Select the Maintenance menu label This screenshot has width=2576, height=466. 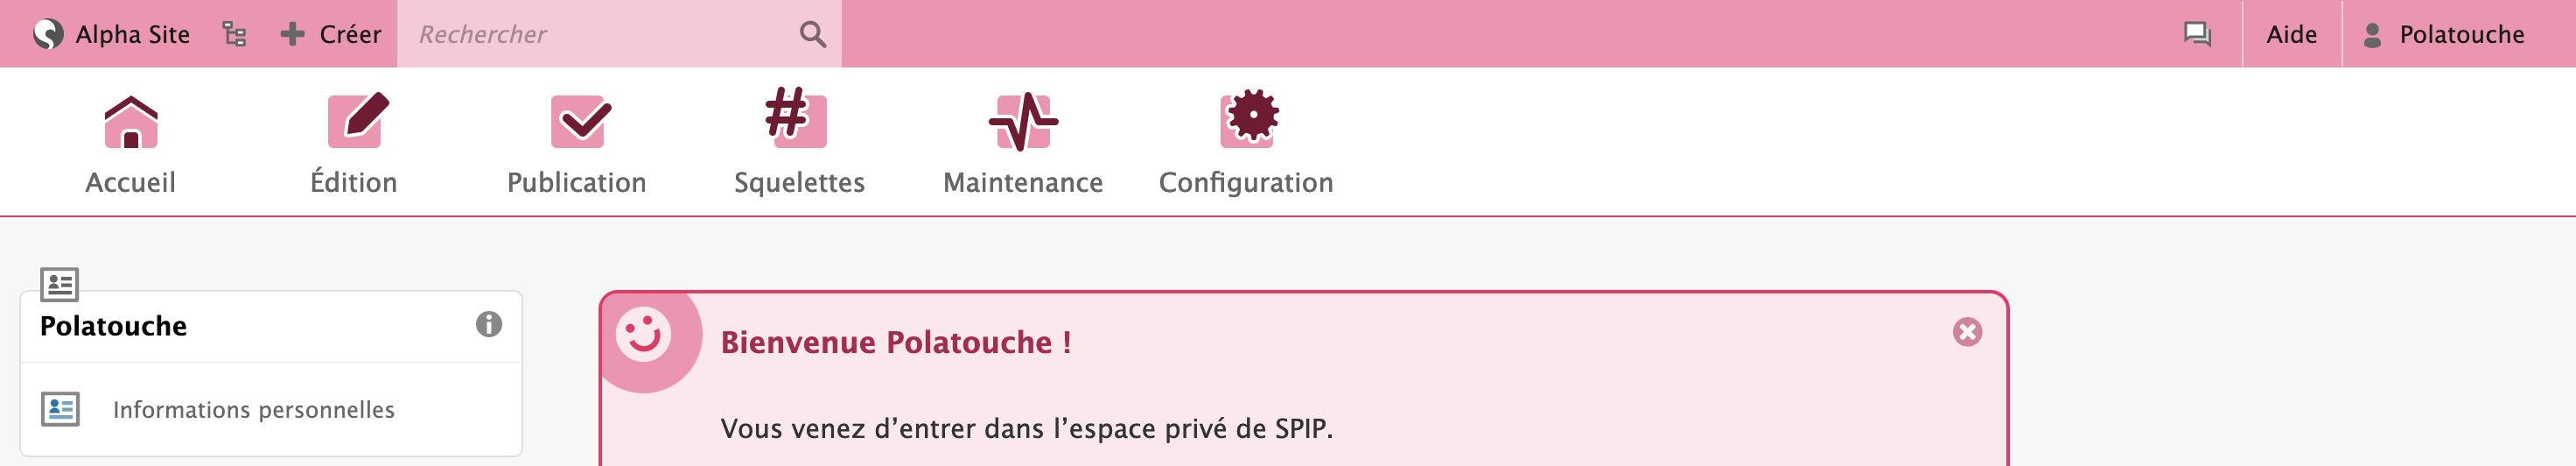[1022, 182]
